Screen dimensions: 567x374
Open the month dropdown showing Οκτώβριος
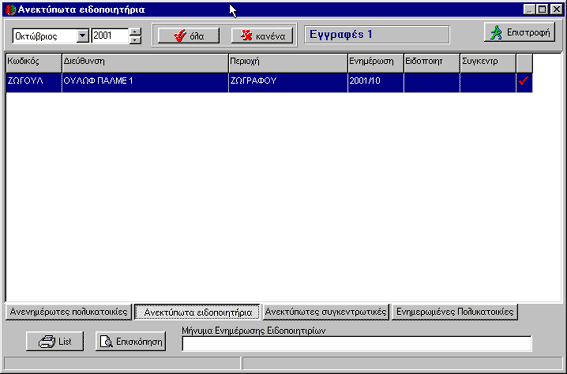pyautogui.click(x=82, y=36)
